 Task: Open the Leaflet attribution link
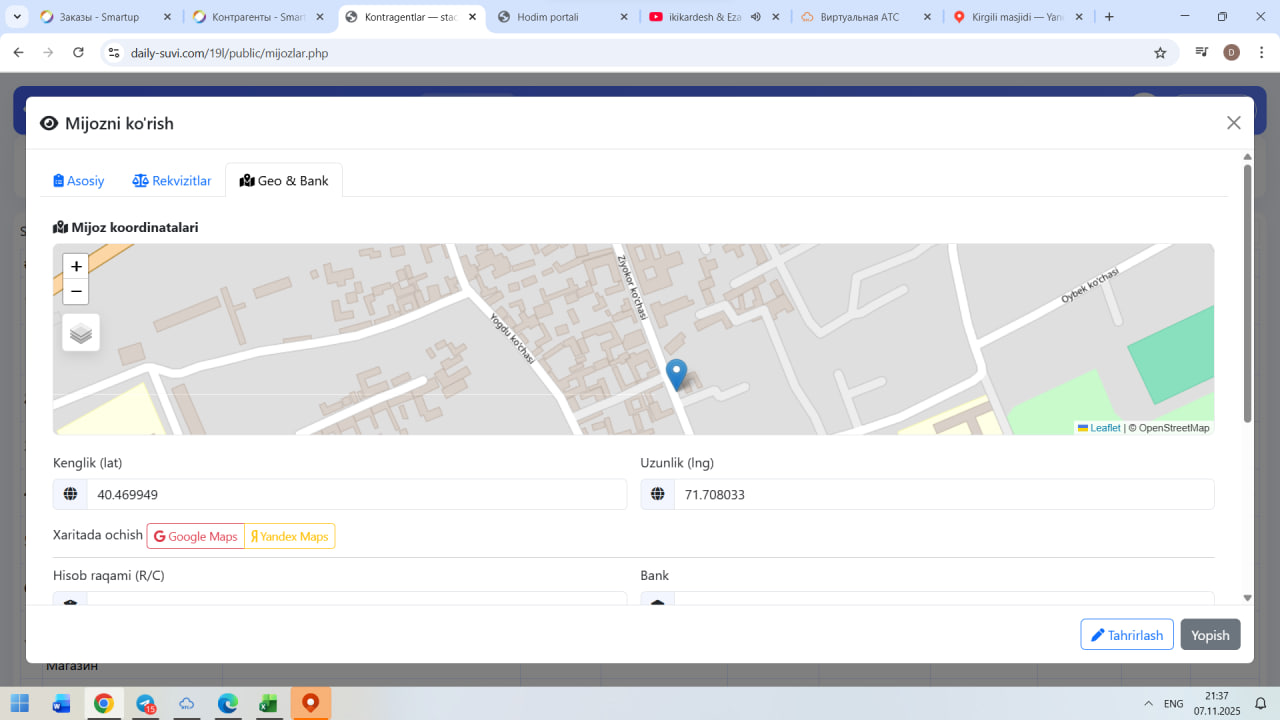coord(1099,428)
